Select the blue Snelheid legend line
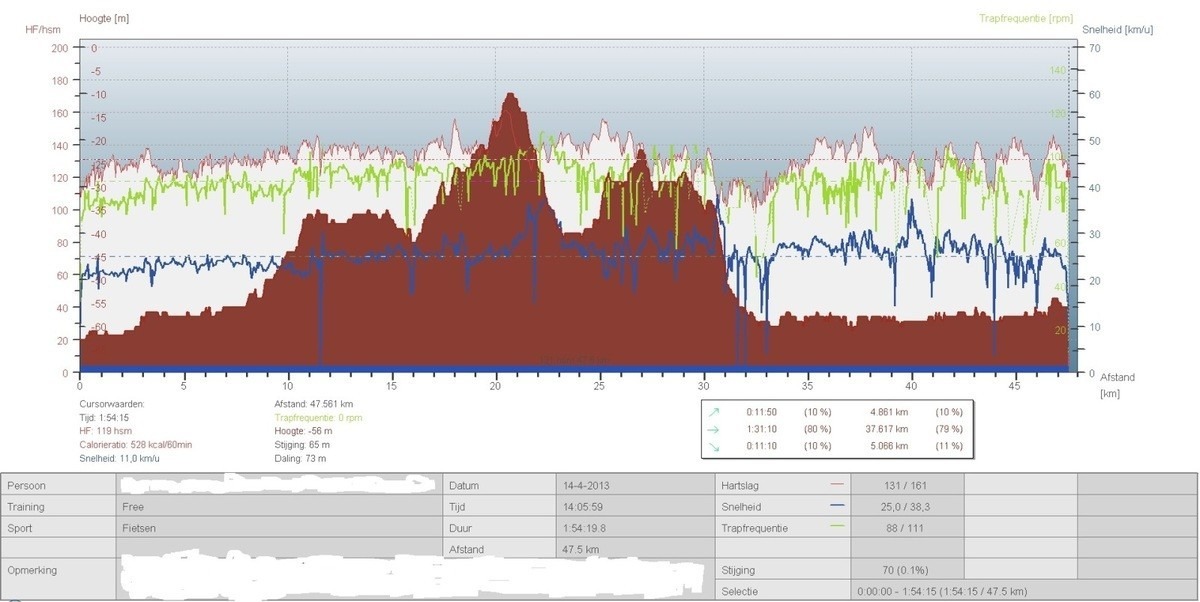The width and height of the screenshot is (1200, 602). [x=838, y=506]
